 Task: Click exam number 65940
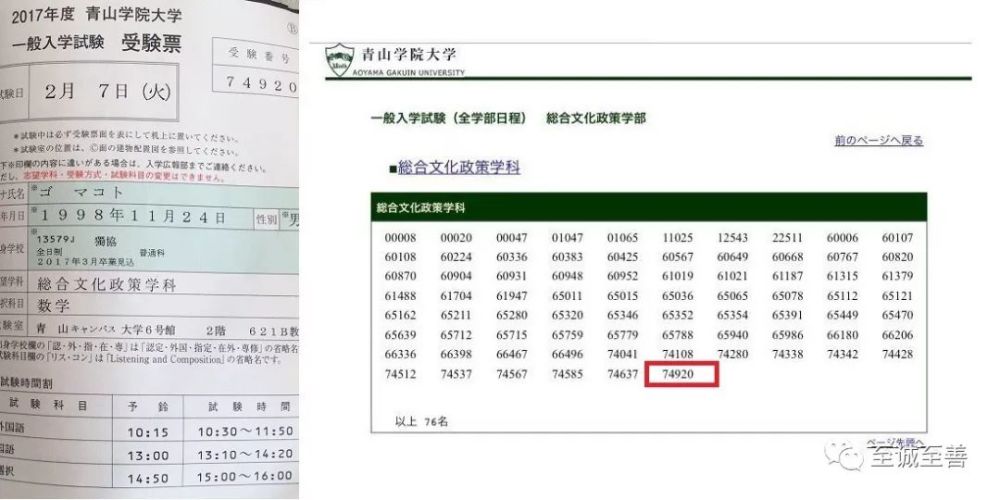tap(732, 335)
